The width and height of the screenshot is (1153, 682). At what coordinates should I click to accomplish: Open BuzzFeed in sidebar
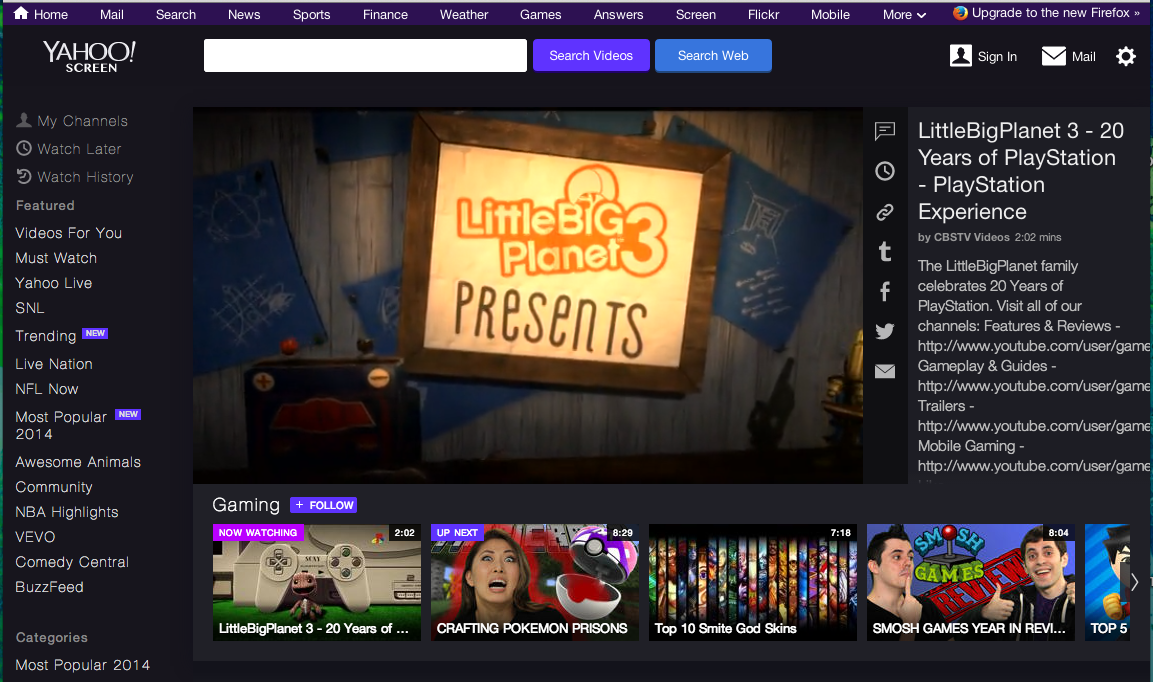(x=49, y=587)
